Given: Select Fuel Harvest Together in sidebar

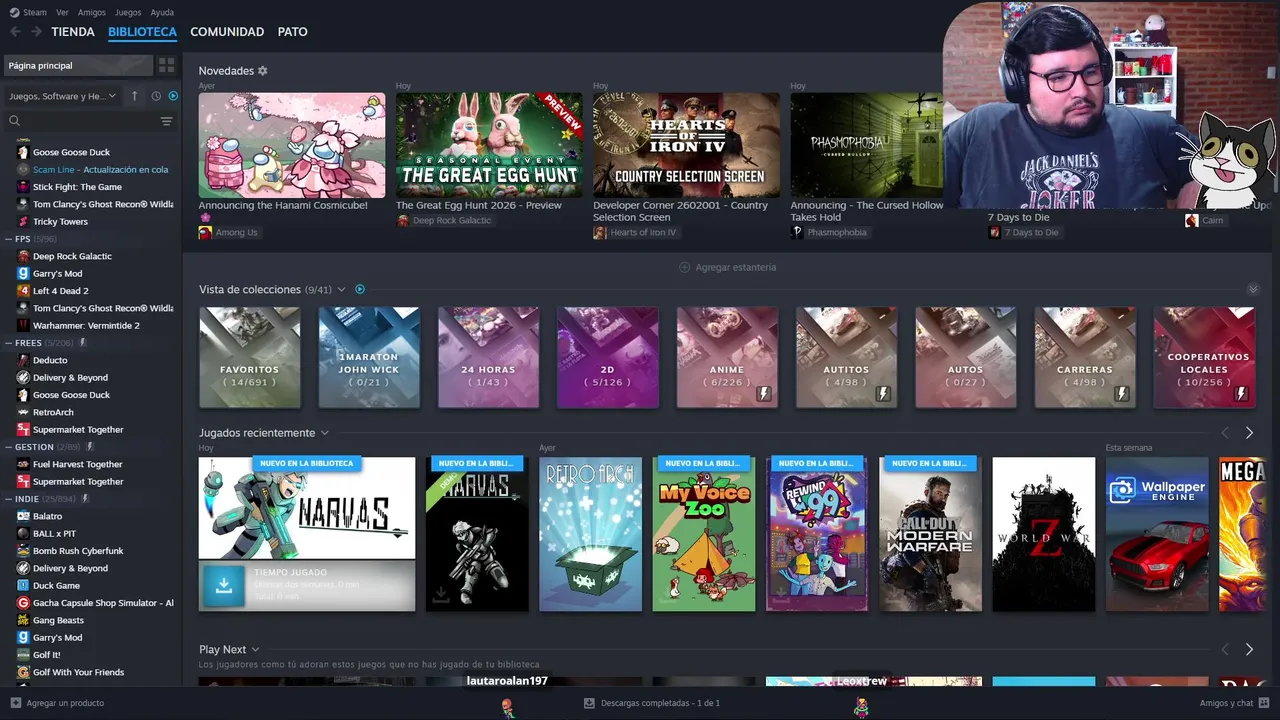Looking at the screenshot, I should [78, 464].
